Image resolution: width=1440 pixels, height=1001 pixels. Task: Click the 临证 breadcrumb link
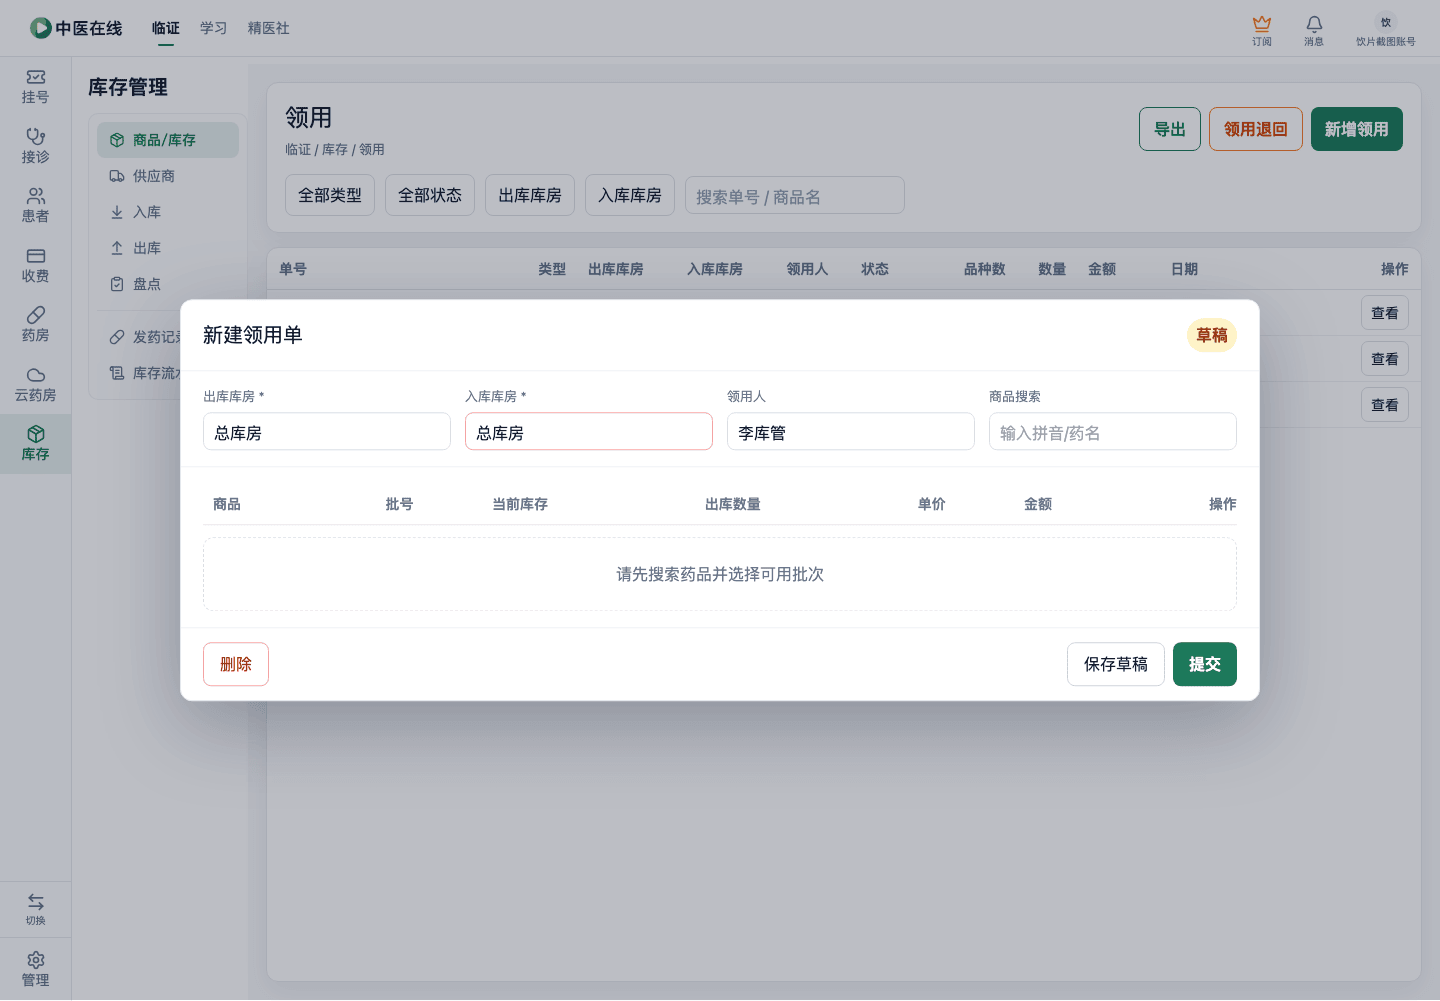(x=298, y=149)
